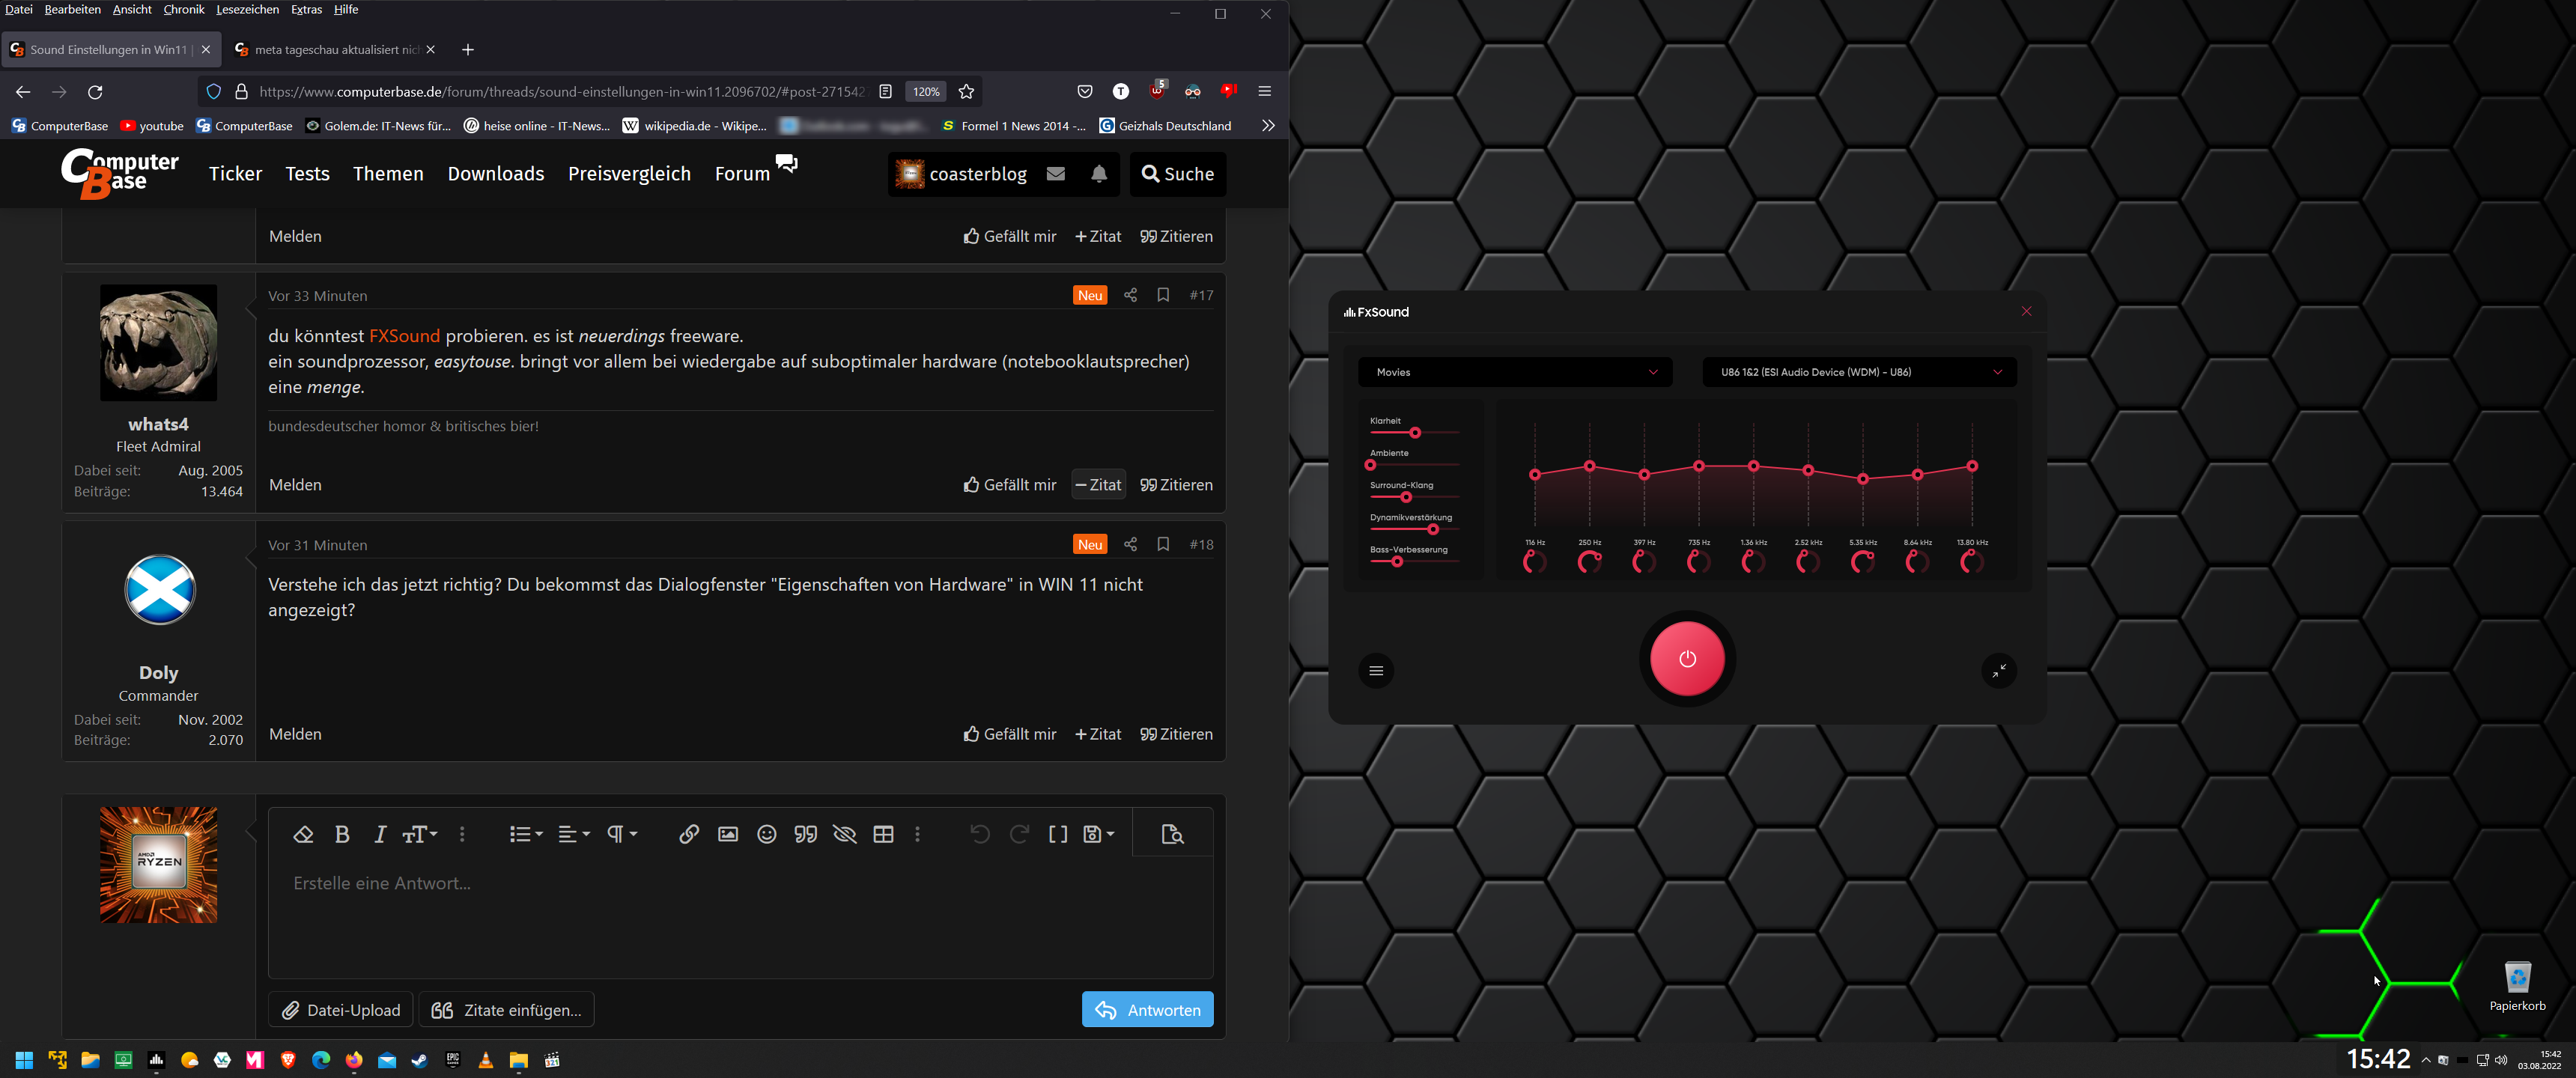Click the FxSound minimize-view arrows icon
The width and height of the screenshot is (2576, 1078).
click(x=1997, y=671)
